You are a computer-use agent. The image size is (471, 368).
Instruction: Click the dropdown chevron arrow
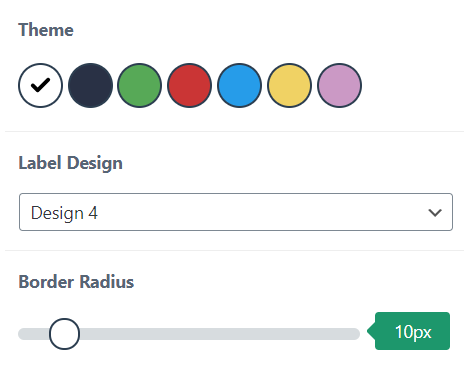click(435, 213)
